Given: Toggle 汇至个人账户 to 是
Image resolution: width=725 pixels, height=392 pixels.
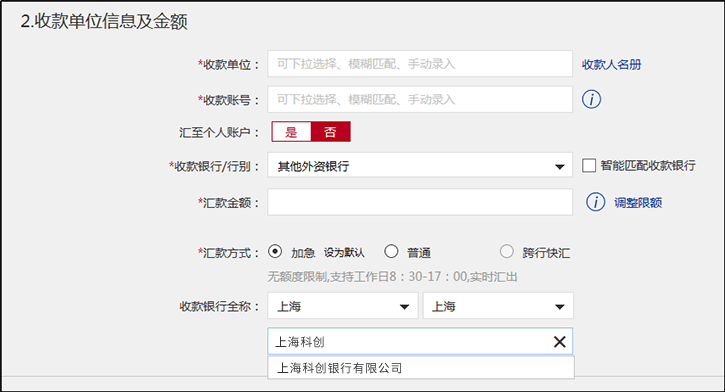Looking at the screenshot, I should click(291, 132).
